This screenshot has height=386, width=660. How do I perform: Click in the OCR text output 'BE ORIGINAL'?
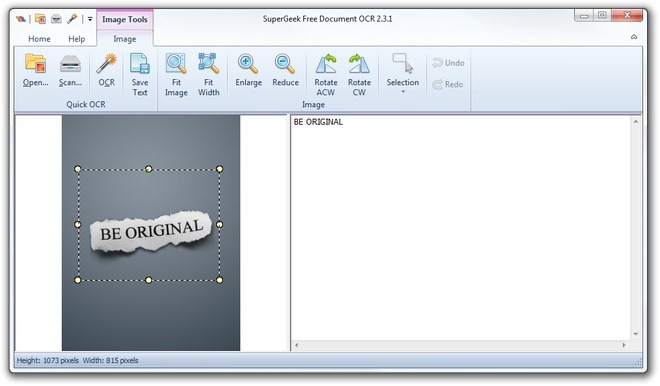318,122
